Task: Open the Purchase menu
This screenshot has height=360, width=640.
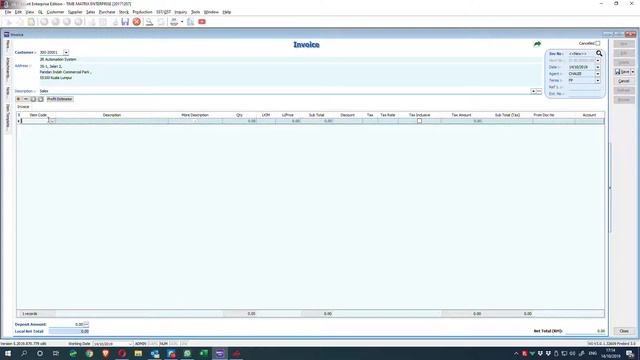Action: click(x=107, y=12)
